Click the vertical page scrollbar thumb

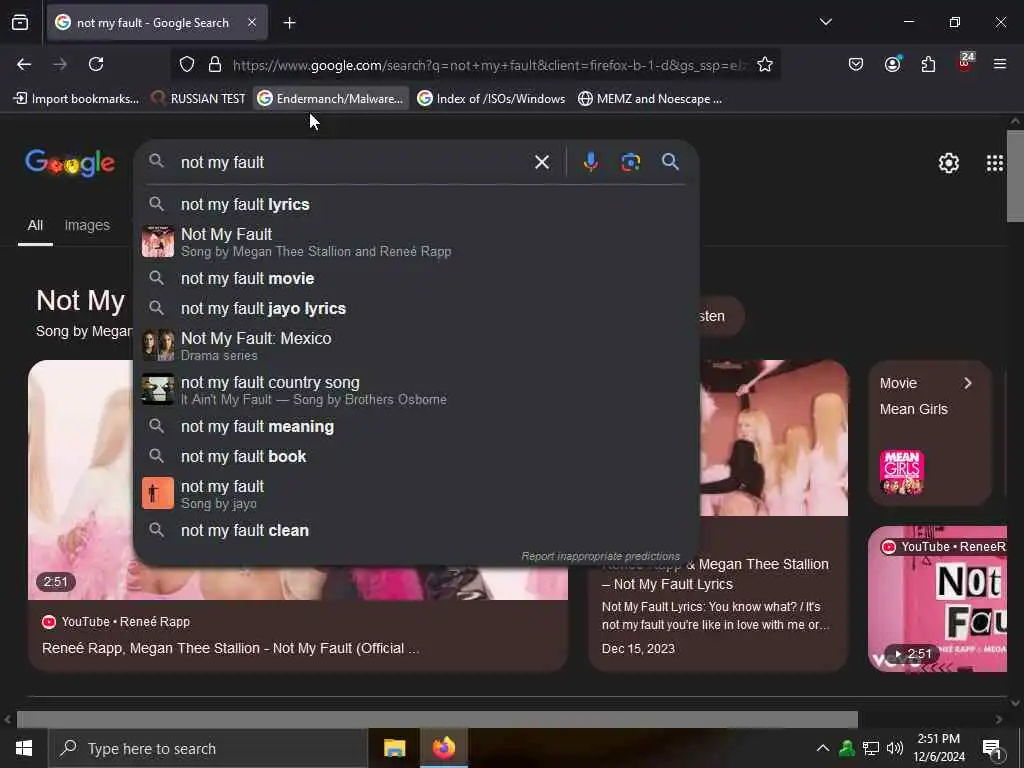click(1015, 176)
